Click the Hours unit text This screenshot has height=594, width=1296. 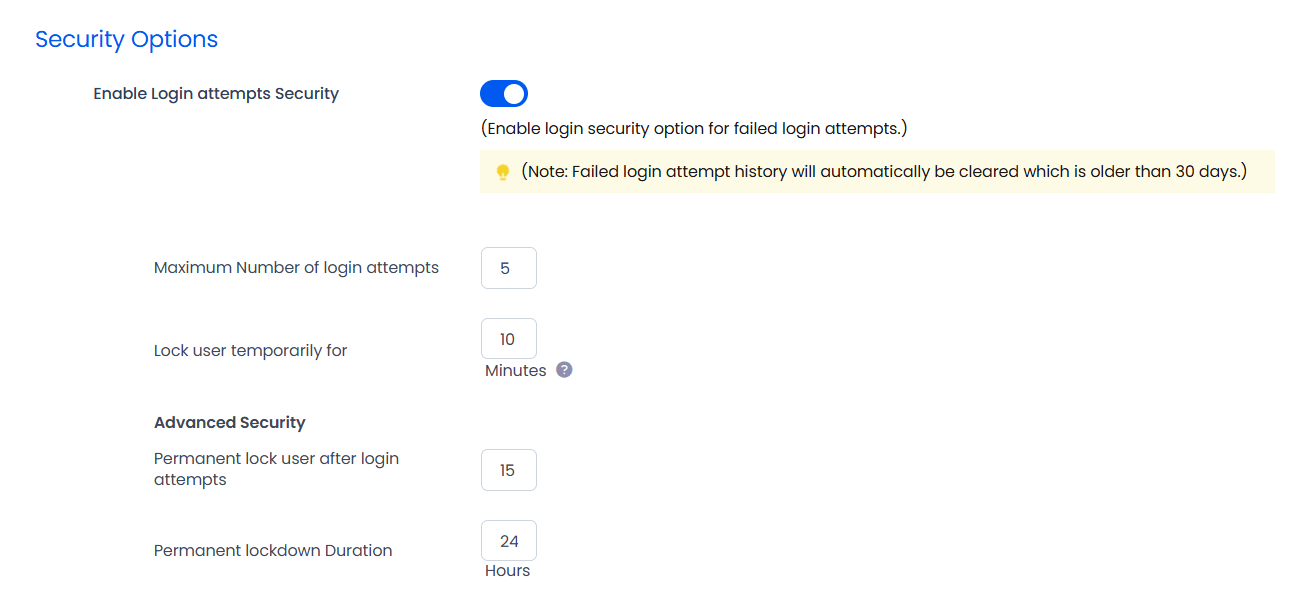507,571
